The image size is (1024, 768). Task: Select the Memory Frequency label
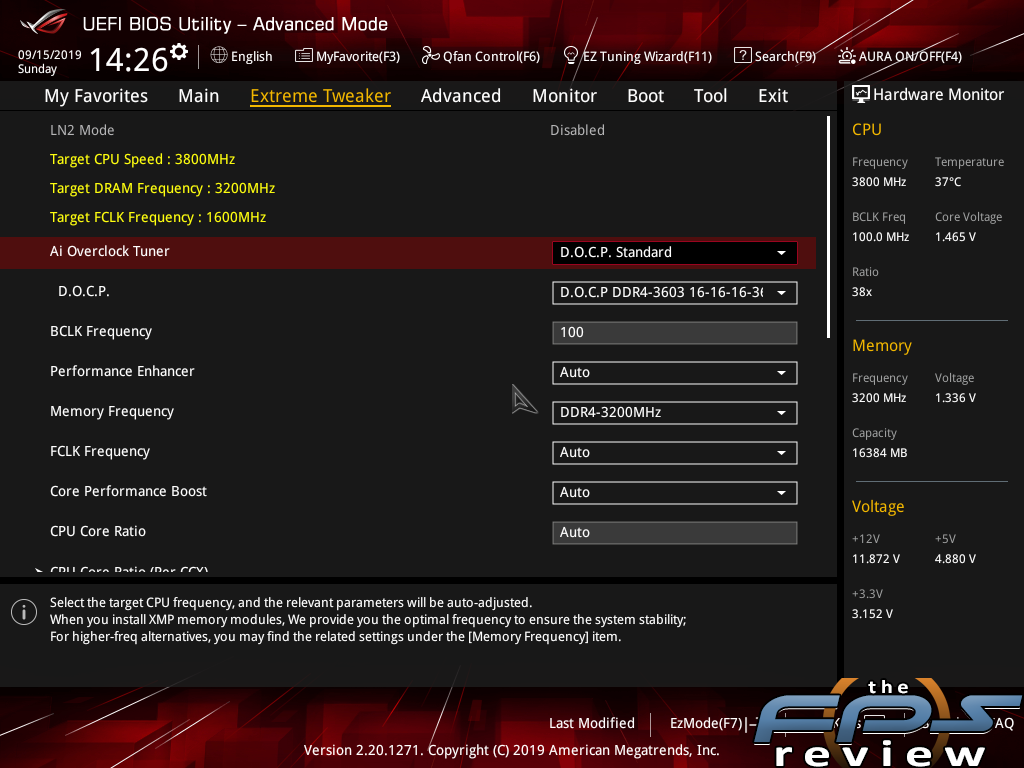[112, 411]
